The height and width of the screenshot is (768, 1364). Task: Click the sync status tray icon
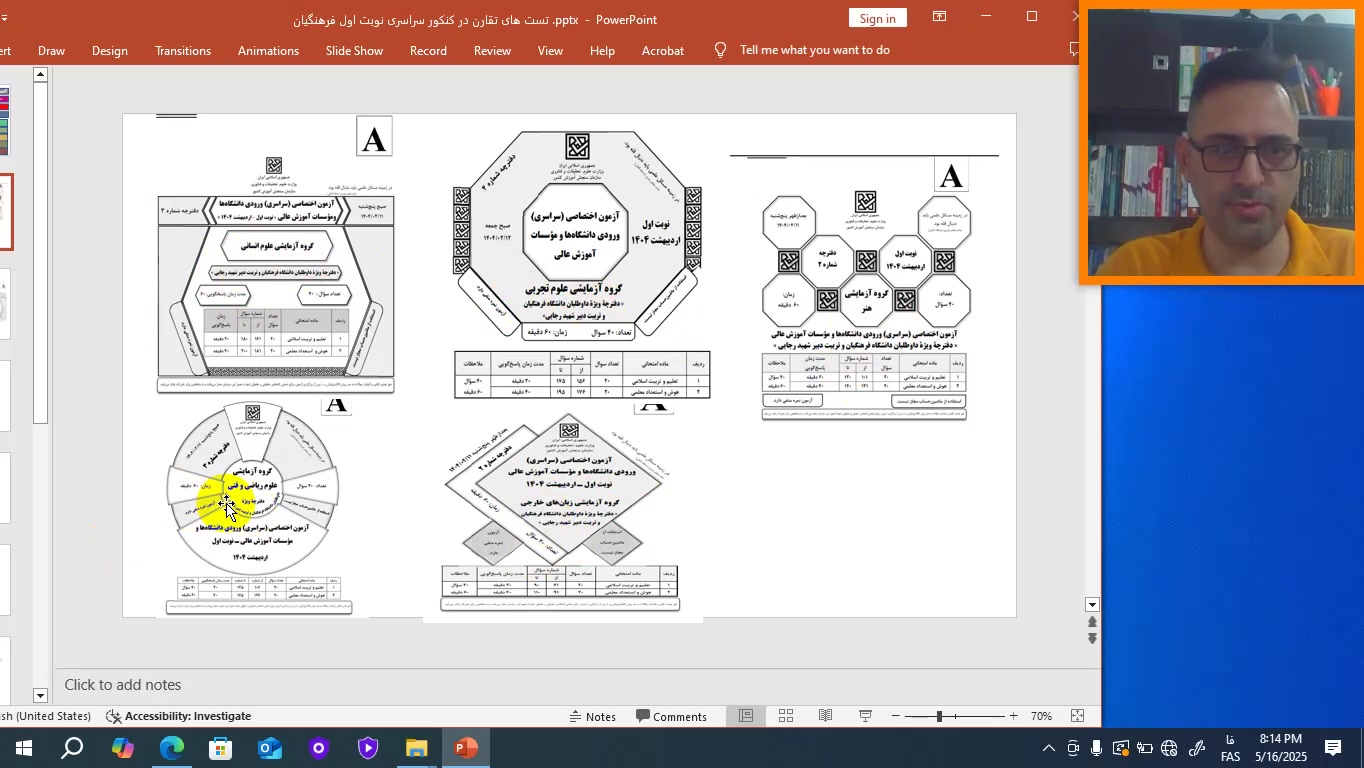tap(1121, 748)
